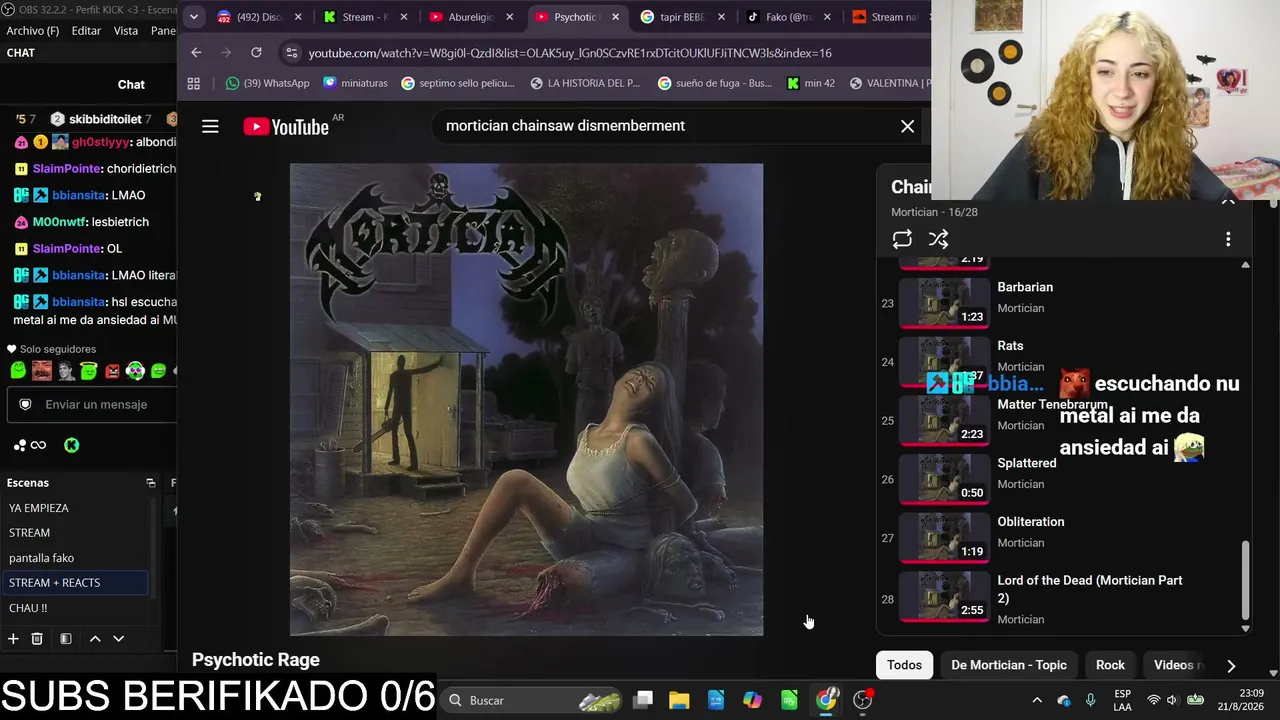The image size is (1280, 720).
Task: Switch to the tapir BEBE Google tab
Action: (682, 17)
